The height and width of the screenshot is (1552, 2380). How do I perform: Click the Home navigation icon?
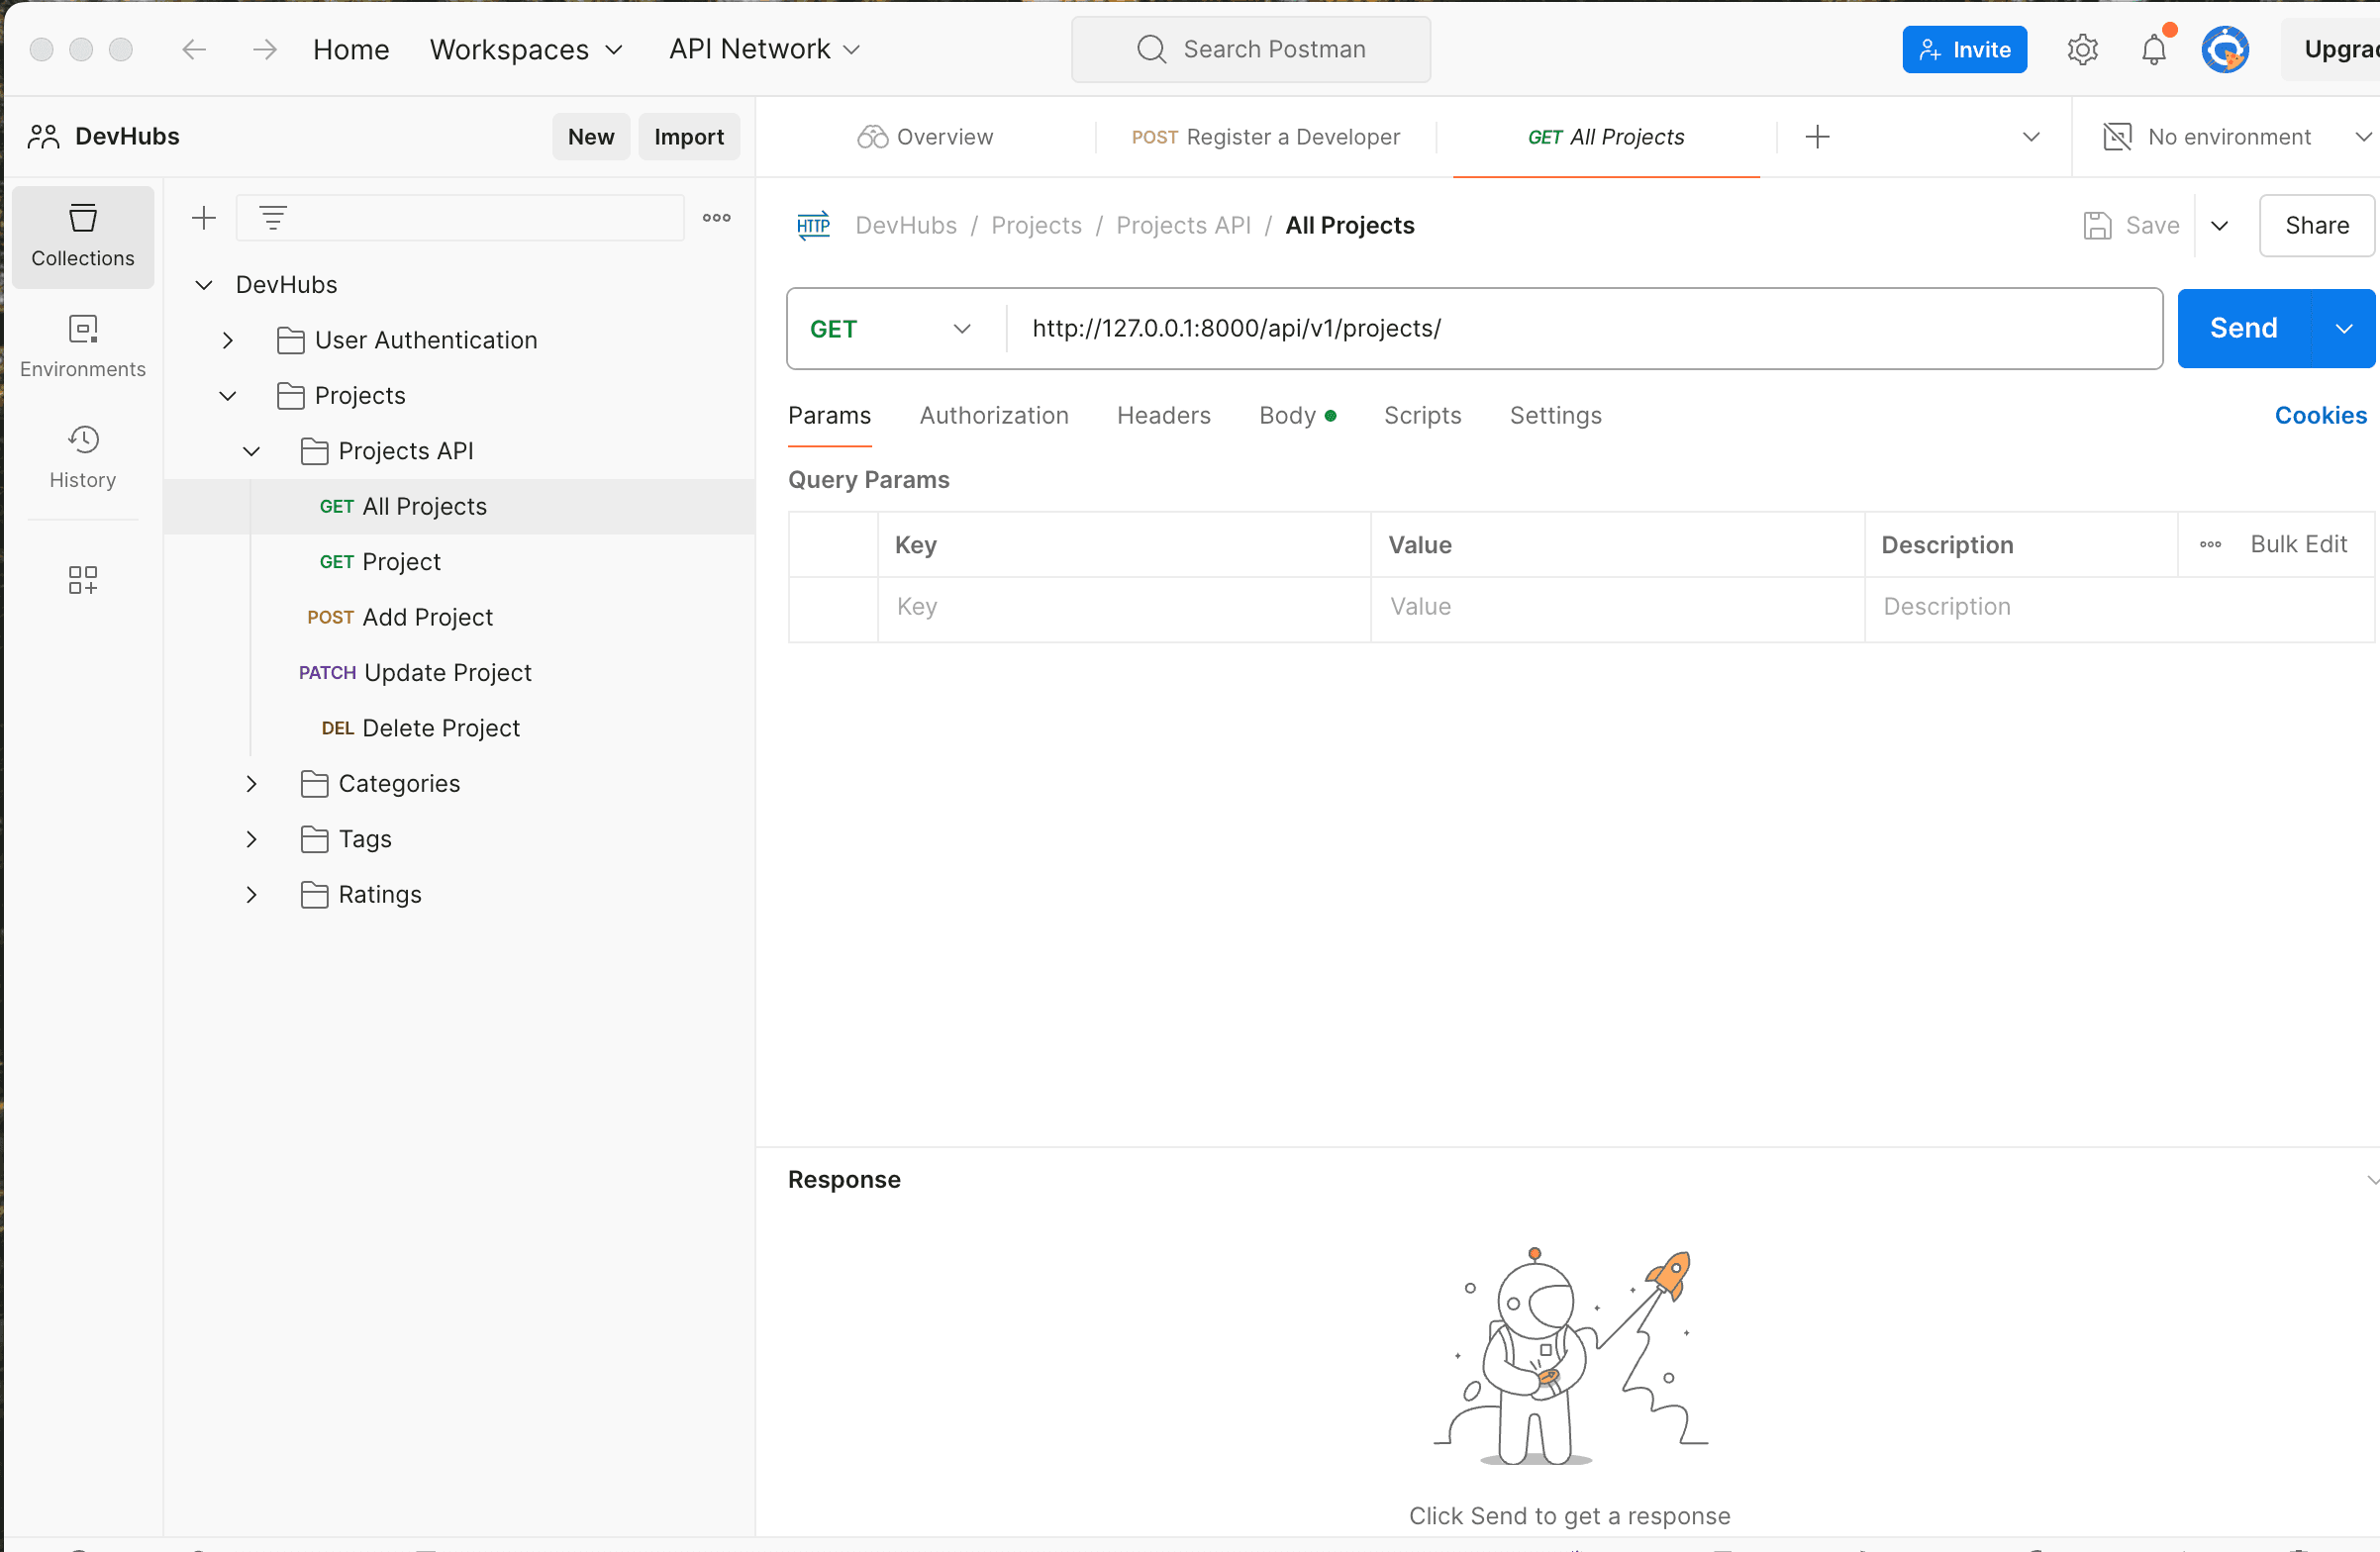point(348,47)
